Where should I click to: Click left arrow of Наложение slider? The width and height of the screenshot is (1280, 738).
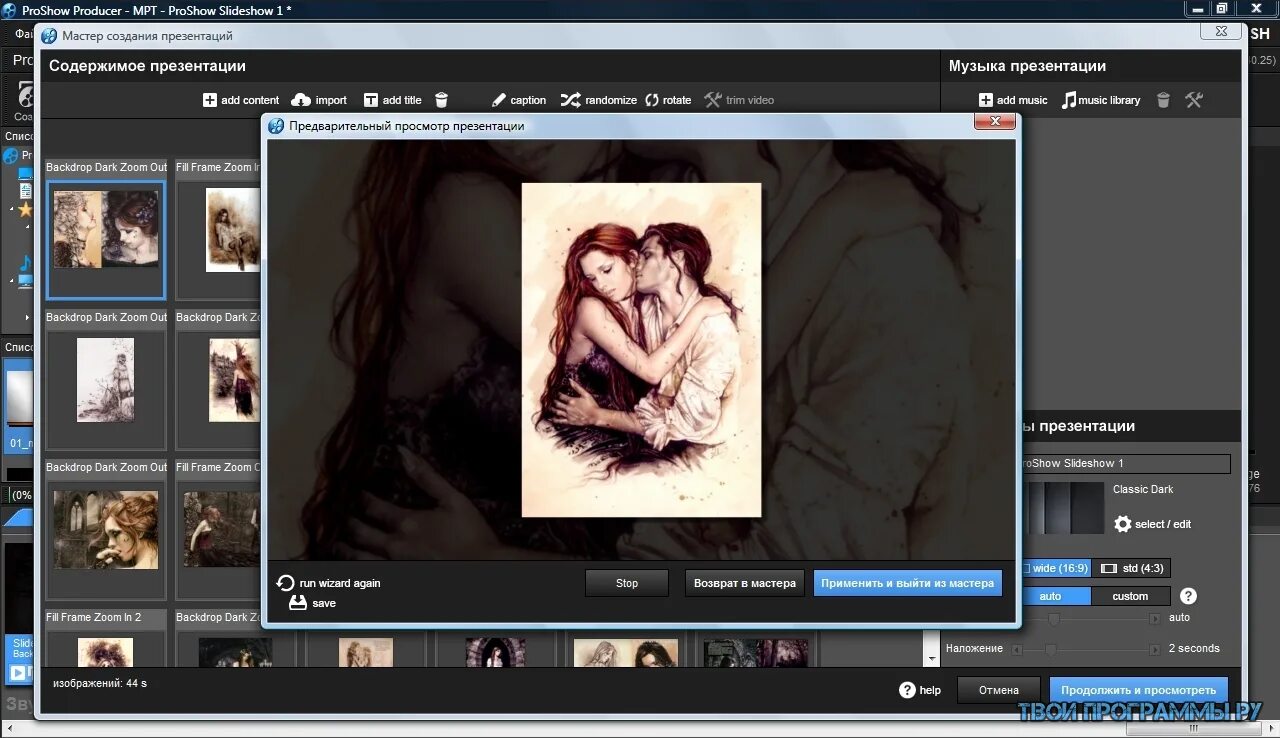point(1017,649)
